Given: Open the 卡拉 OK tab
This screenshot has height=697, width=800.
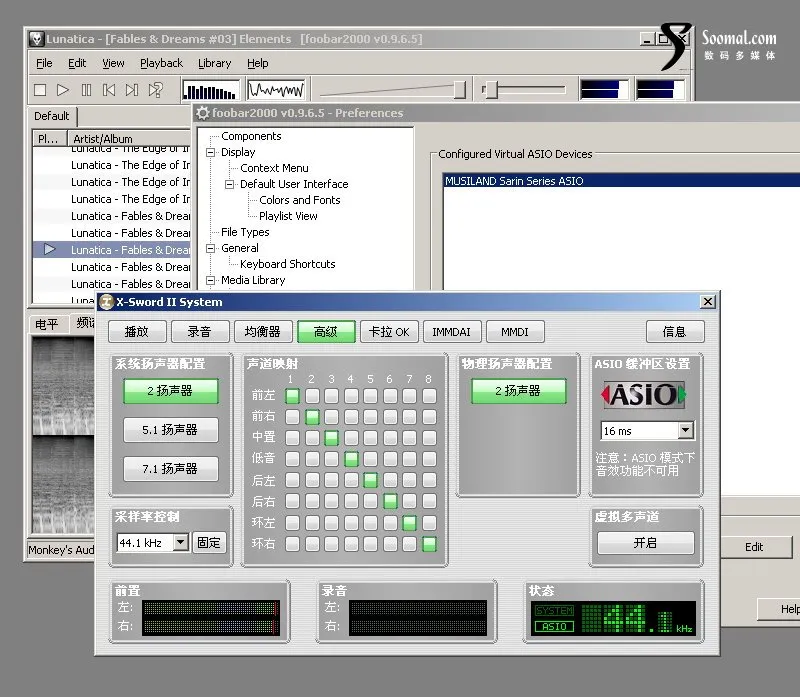Looking at the screenshot, I should pyautogui.click(x=389, y=332).
